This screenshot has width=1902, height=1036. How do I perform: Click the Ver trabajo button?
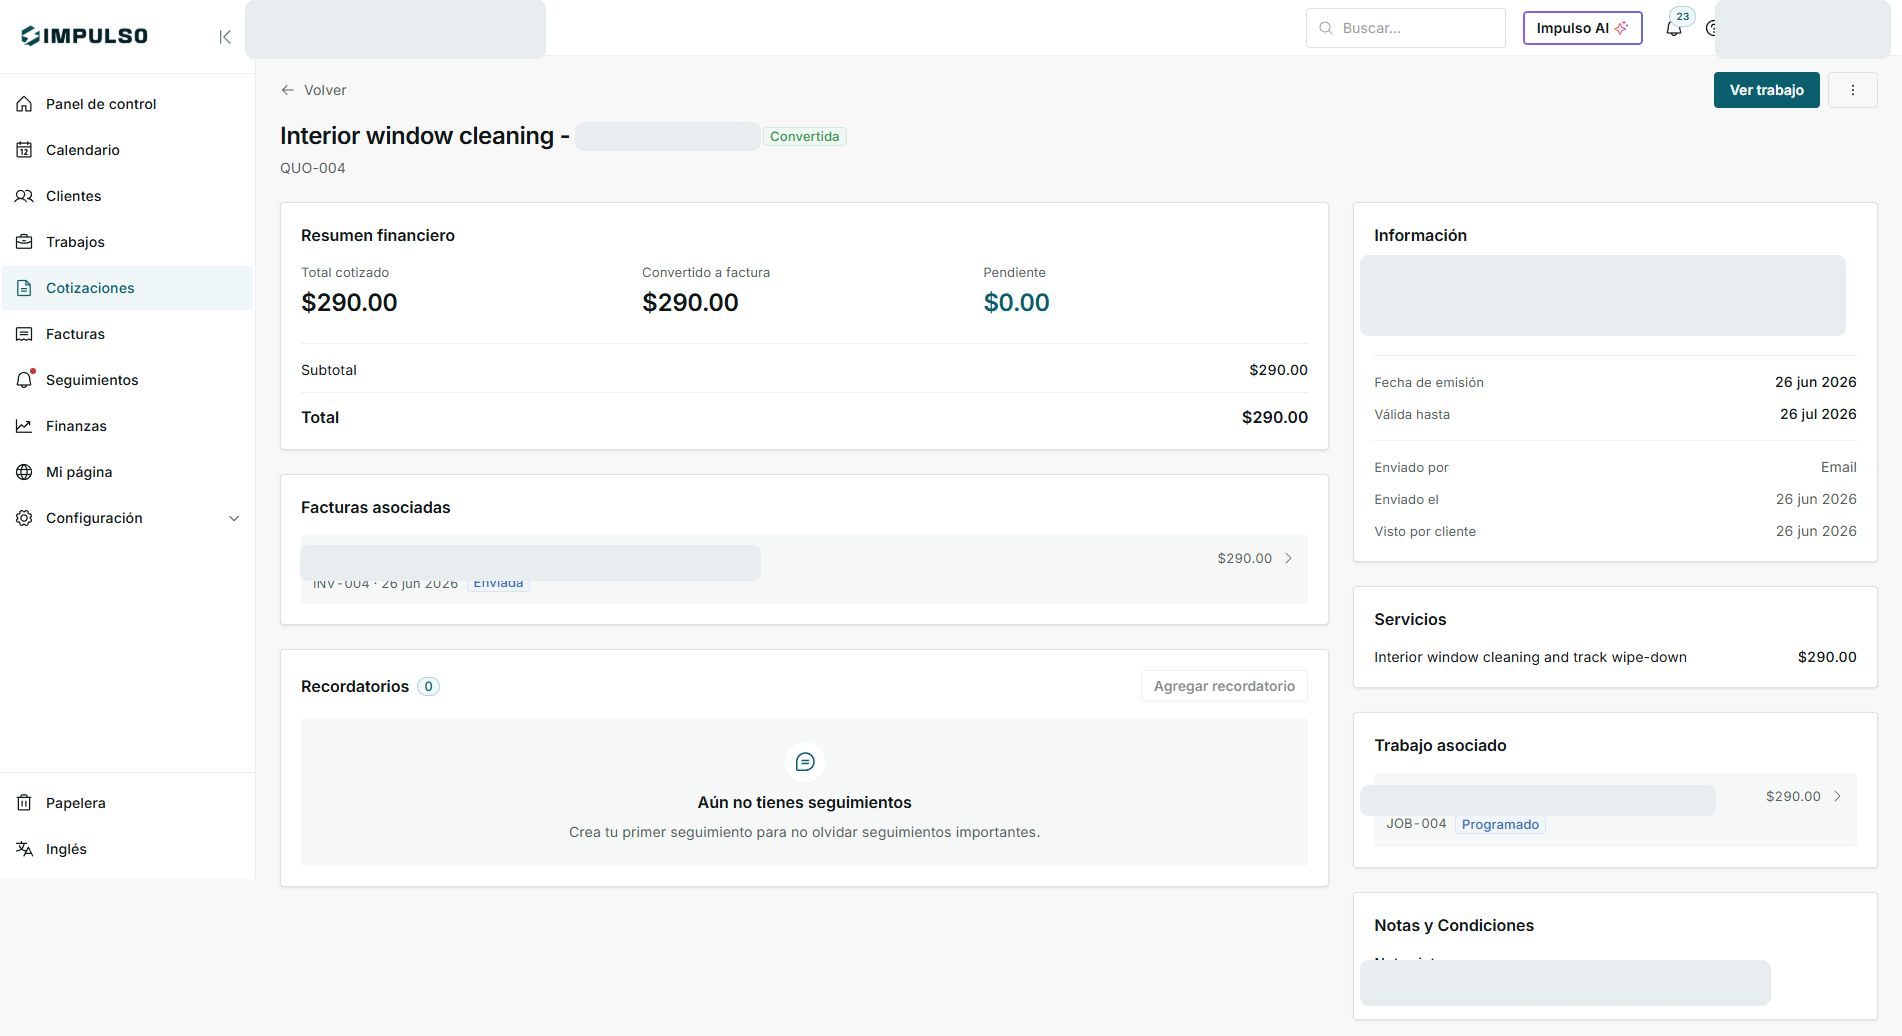pyautogui.click(x=1766, y=90)
